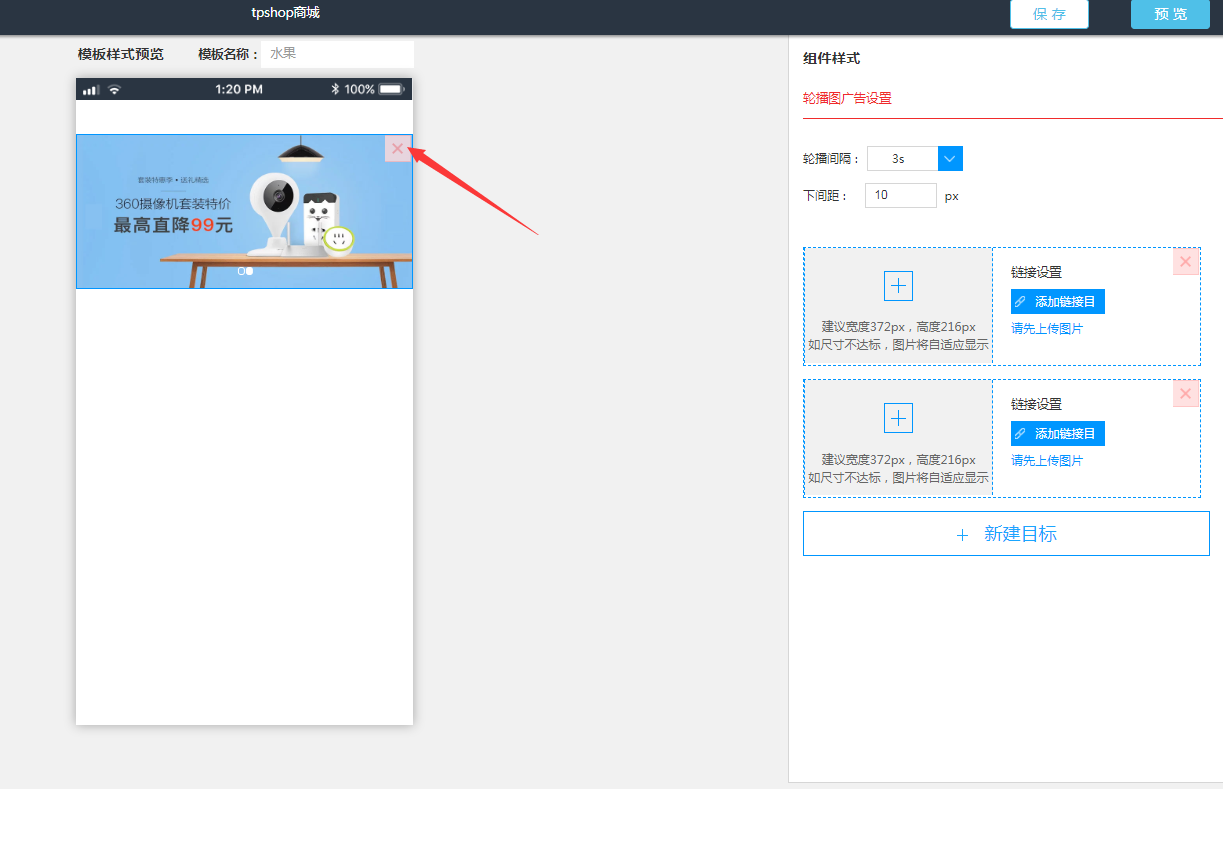Click first slot's 请先上传图片 link

(x=1046, y=329)
